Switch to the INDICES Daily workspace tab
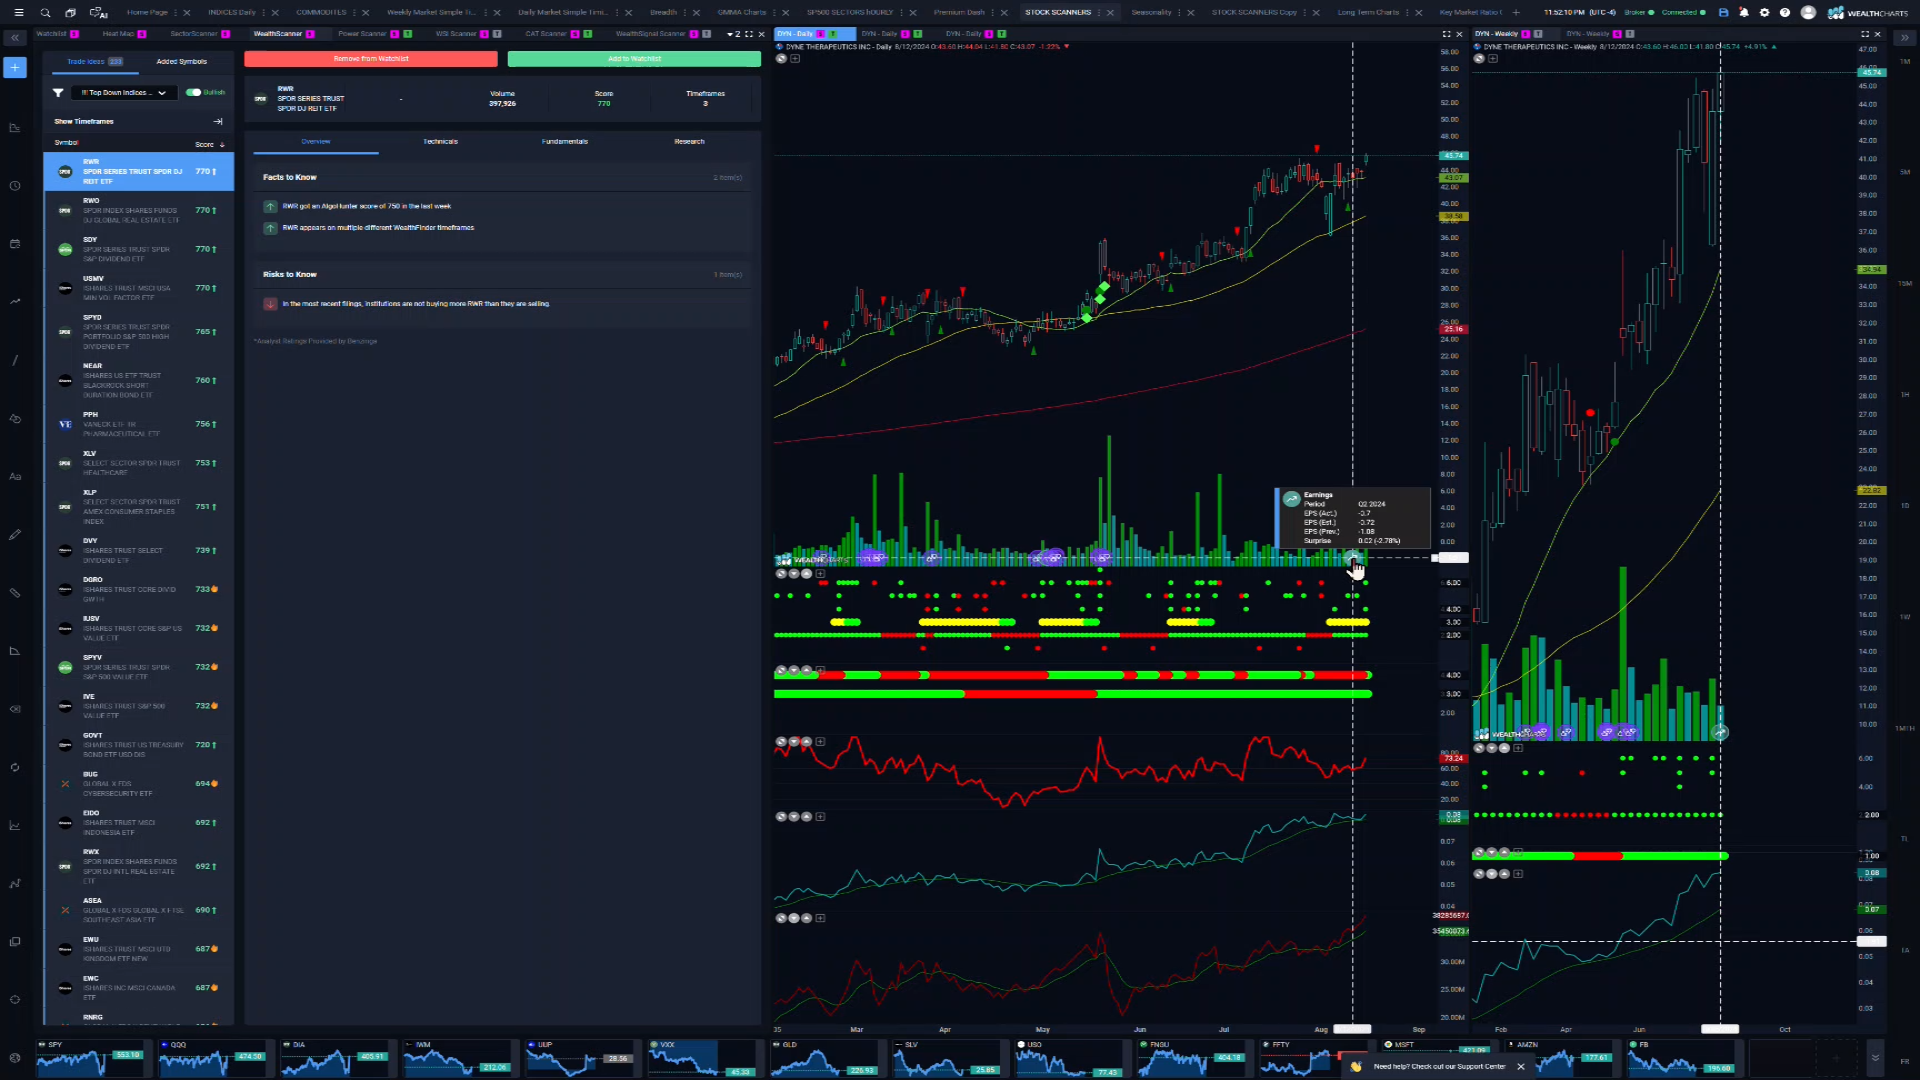 (232, 13)
